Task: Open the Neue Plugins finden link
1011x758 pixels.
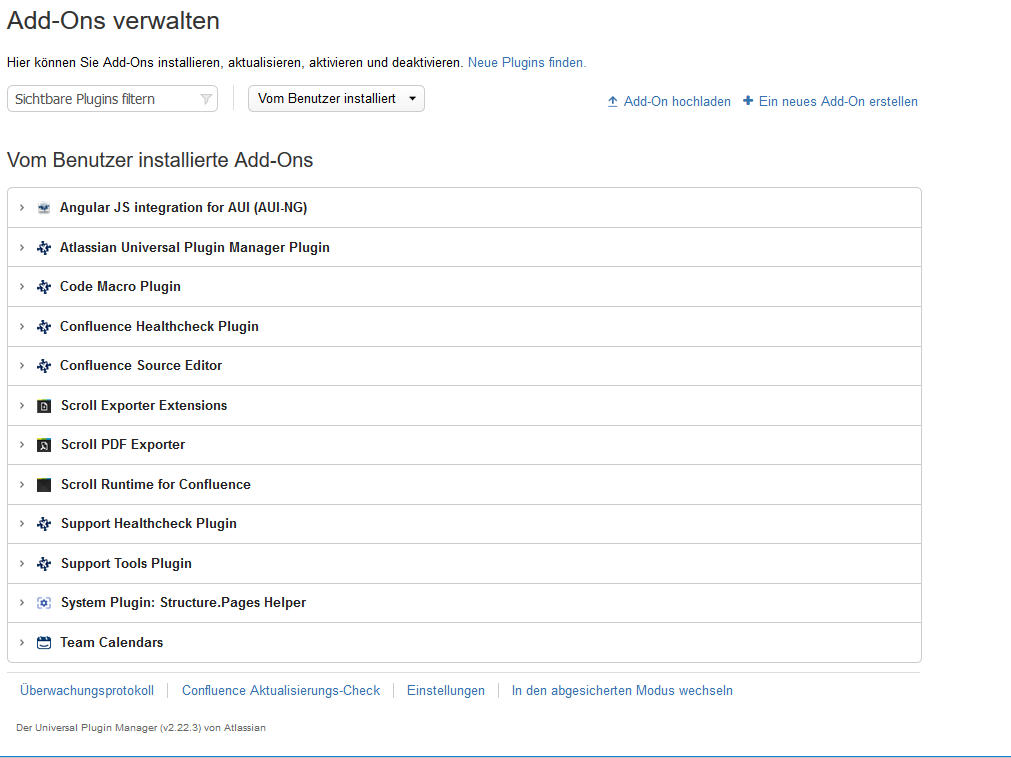Action: click(x=527, y=63)
